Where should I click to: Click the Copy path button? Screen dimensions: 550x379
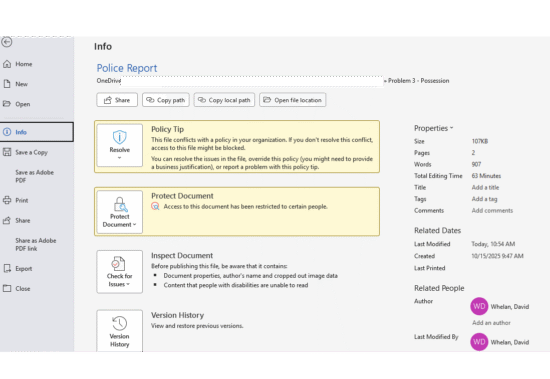coord(166,100)
